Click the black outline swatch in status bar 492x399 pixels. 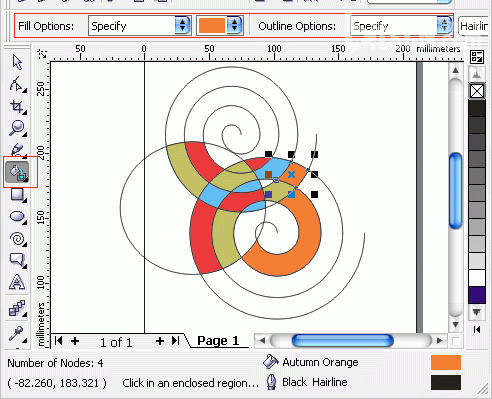coord(446,382)
